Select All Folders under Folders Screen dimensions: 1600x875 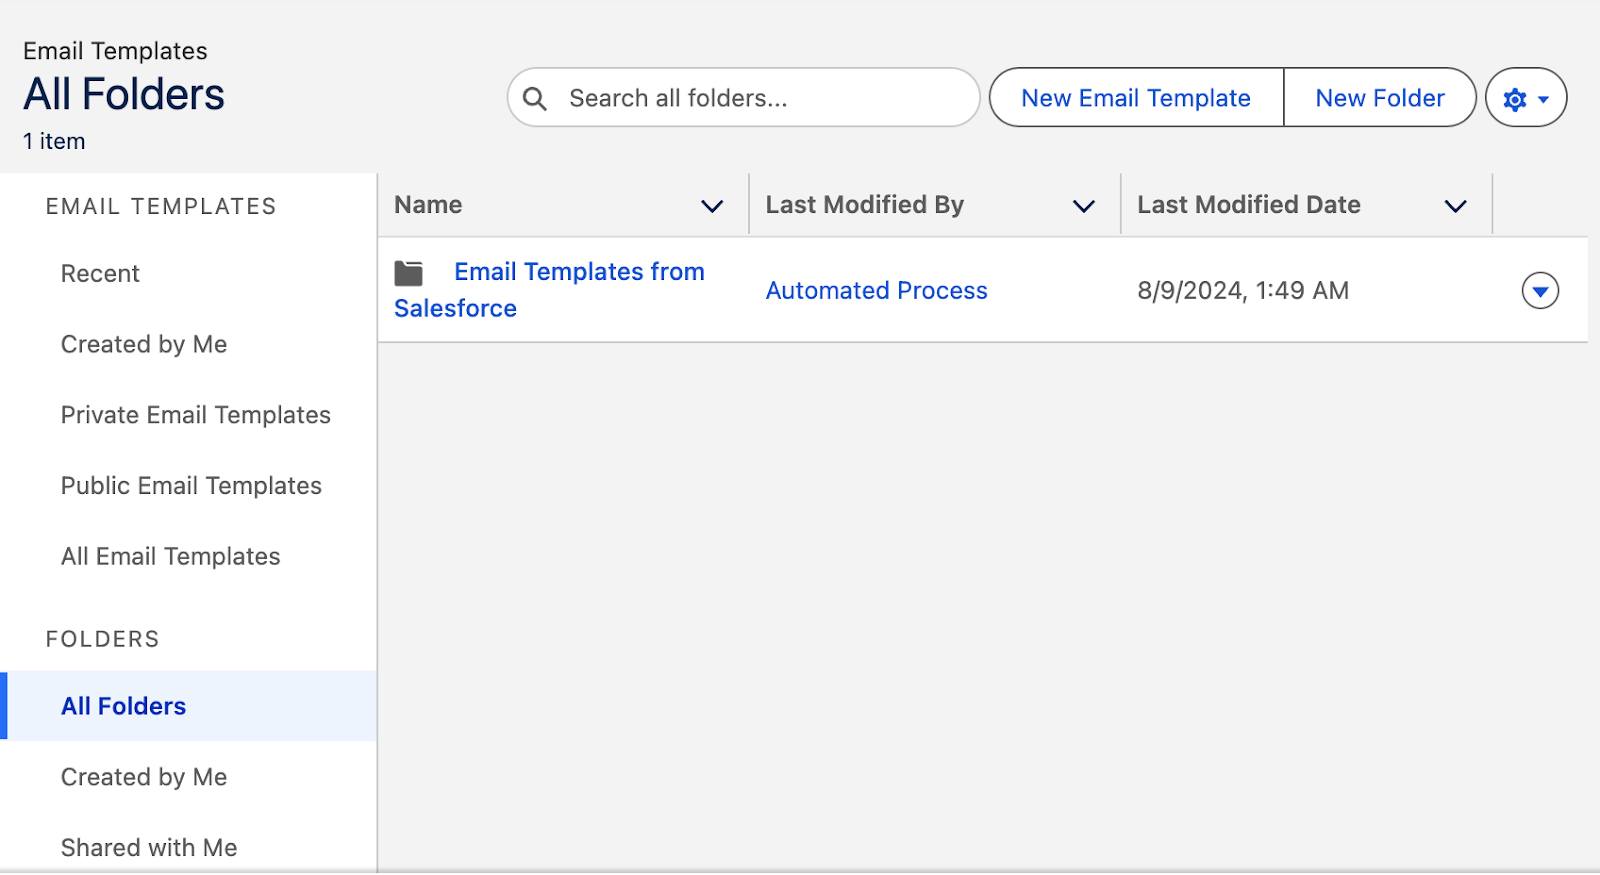[x=123, y=705]
